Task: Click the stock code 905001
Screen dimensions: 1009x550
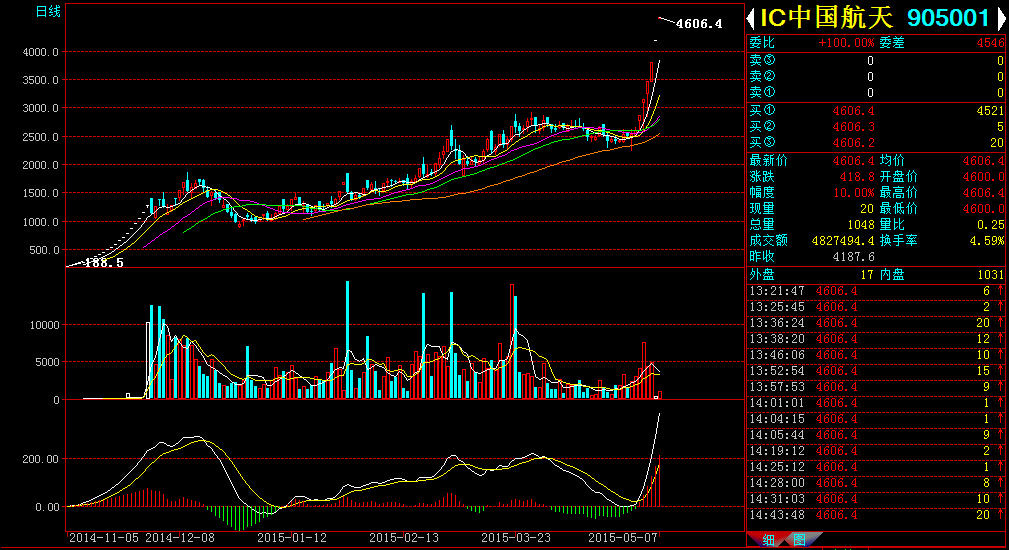Action: tap(948, 18)
